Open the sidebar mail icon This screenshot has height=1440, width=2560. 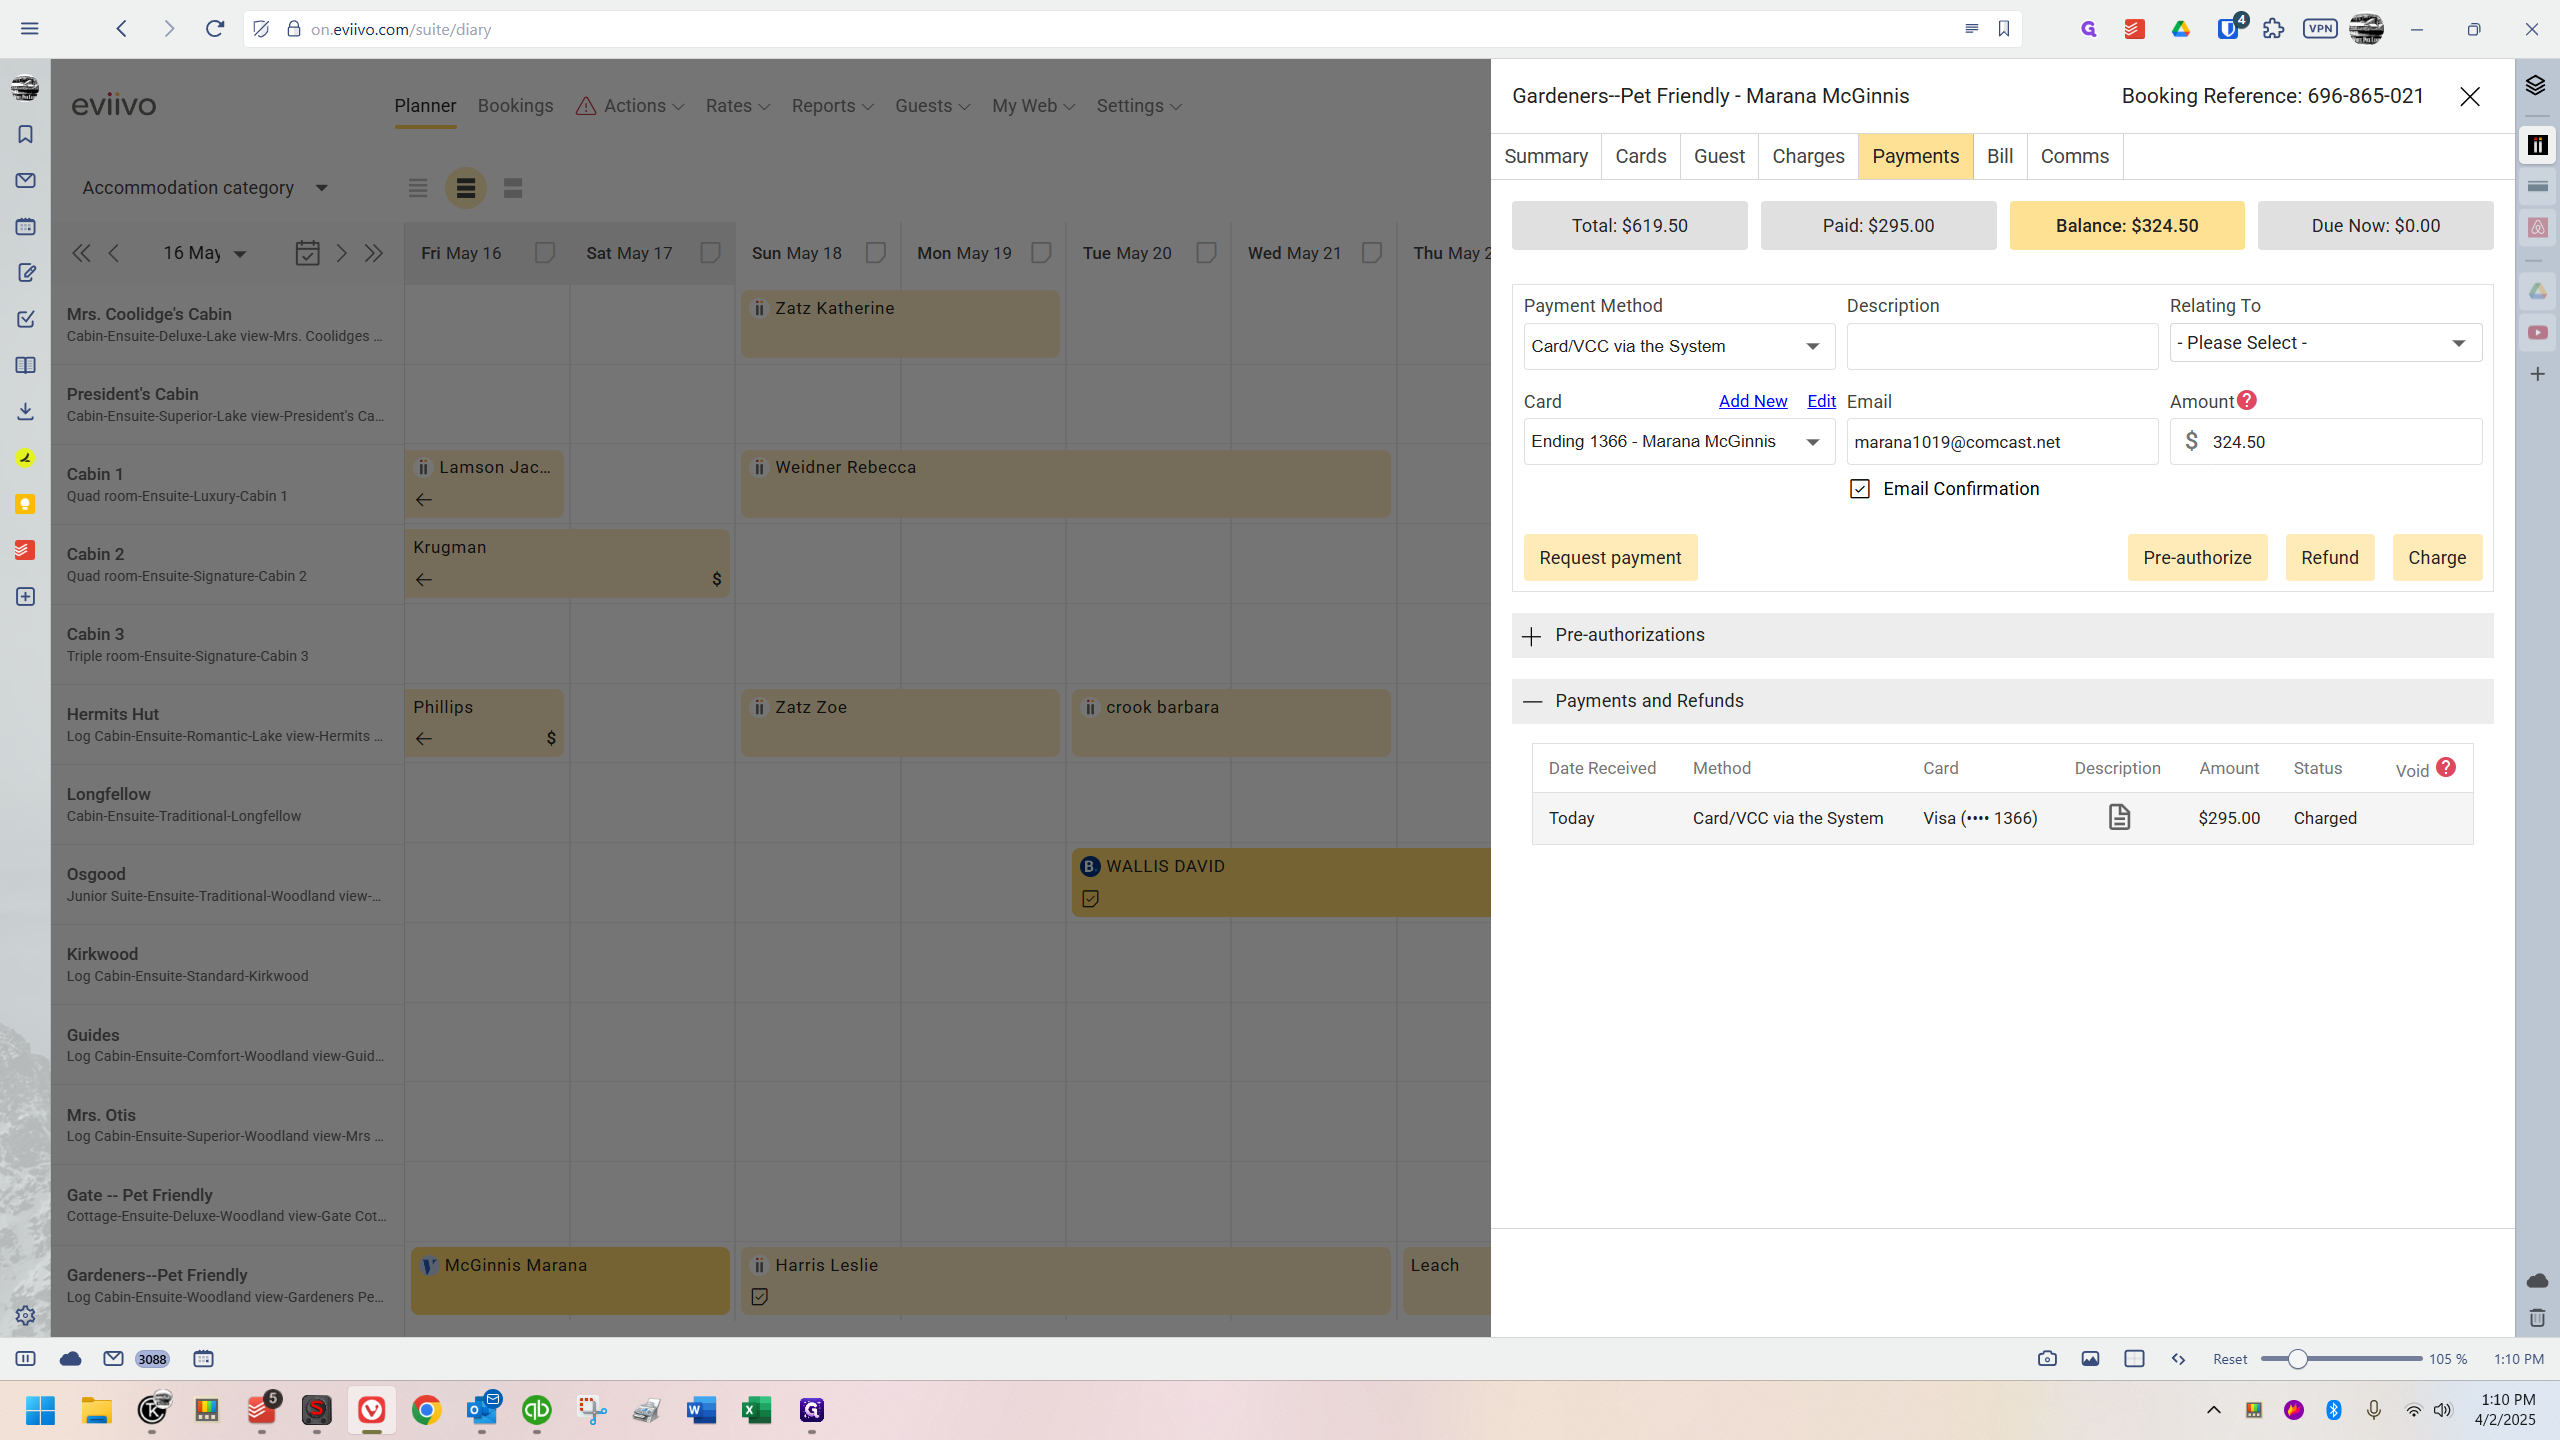(25, 180)
